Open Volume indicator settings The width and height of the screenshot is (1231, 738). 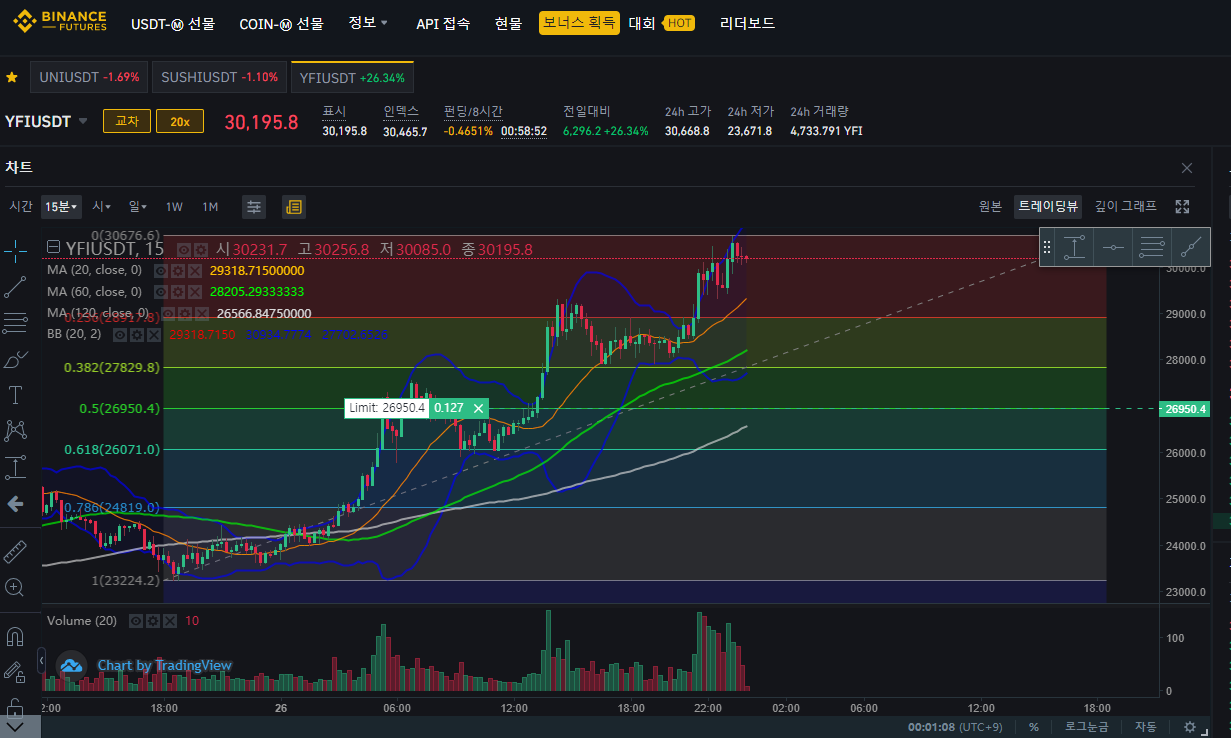[153, 621]
